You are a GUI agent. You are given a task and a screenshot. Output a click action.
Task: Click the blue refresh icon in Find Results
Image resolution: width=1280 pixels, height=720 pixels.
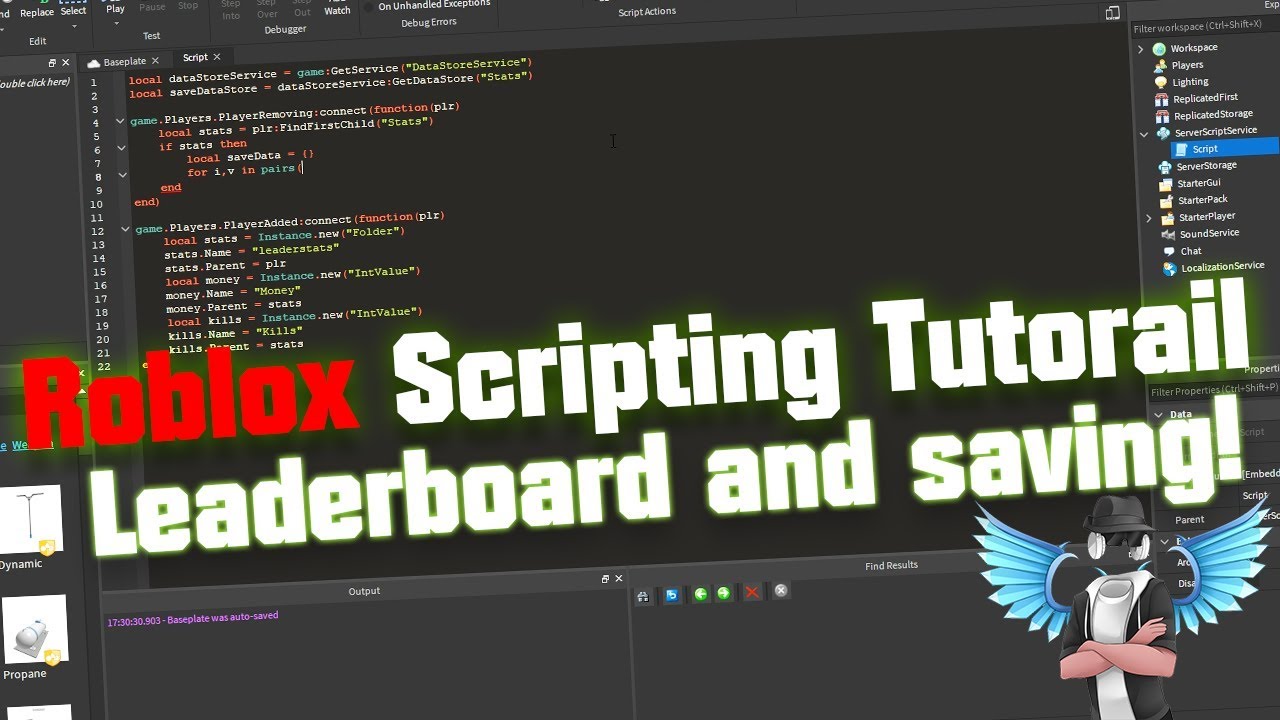[672, 595]
